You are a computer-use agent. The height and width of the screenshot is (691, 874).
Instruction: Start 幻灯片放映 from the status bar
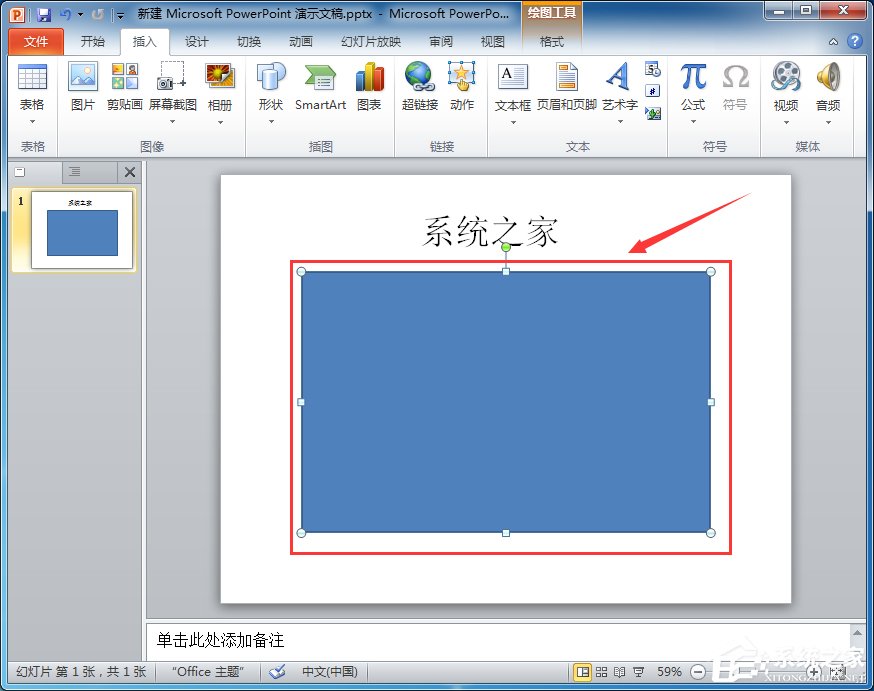point(638,672)
